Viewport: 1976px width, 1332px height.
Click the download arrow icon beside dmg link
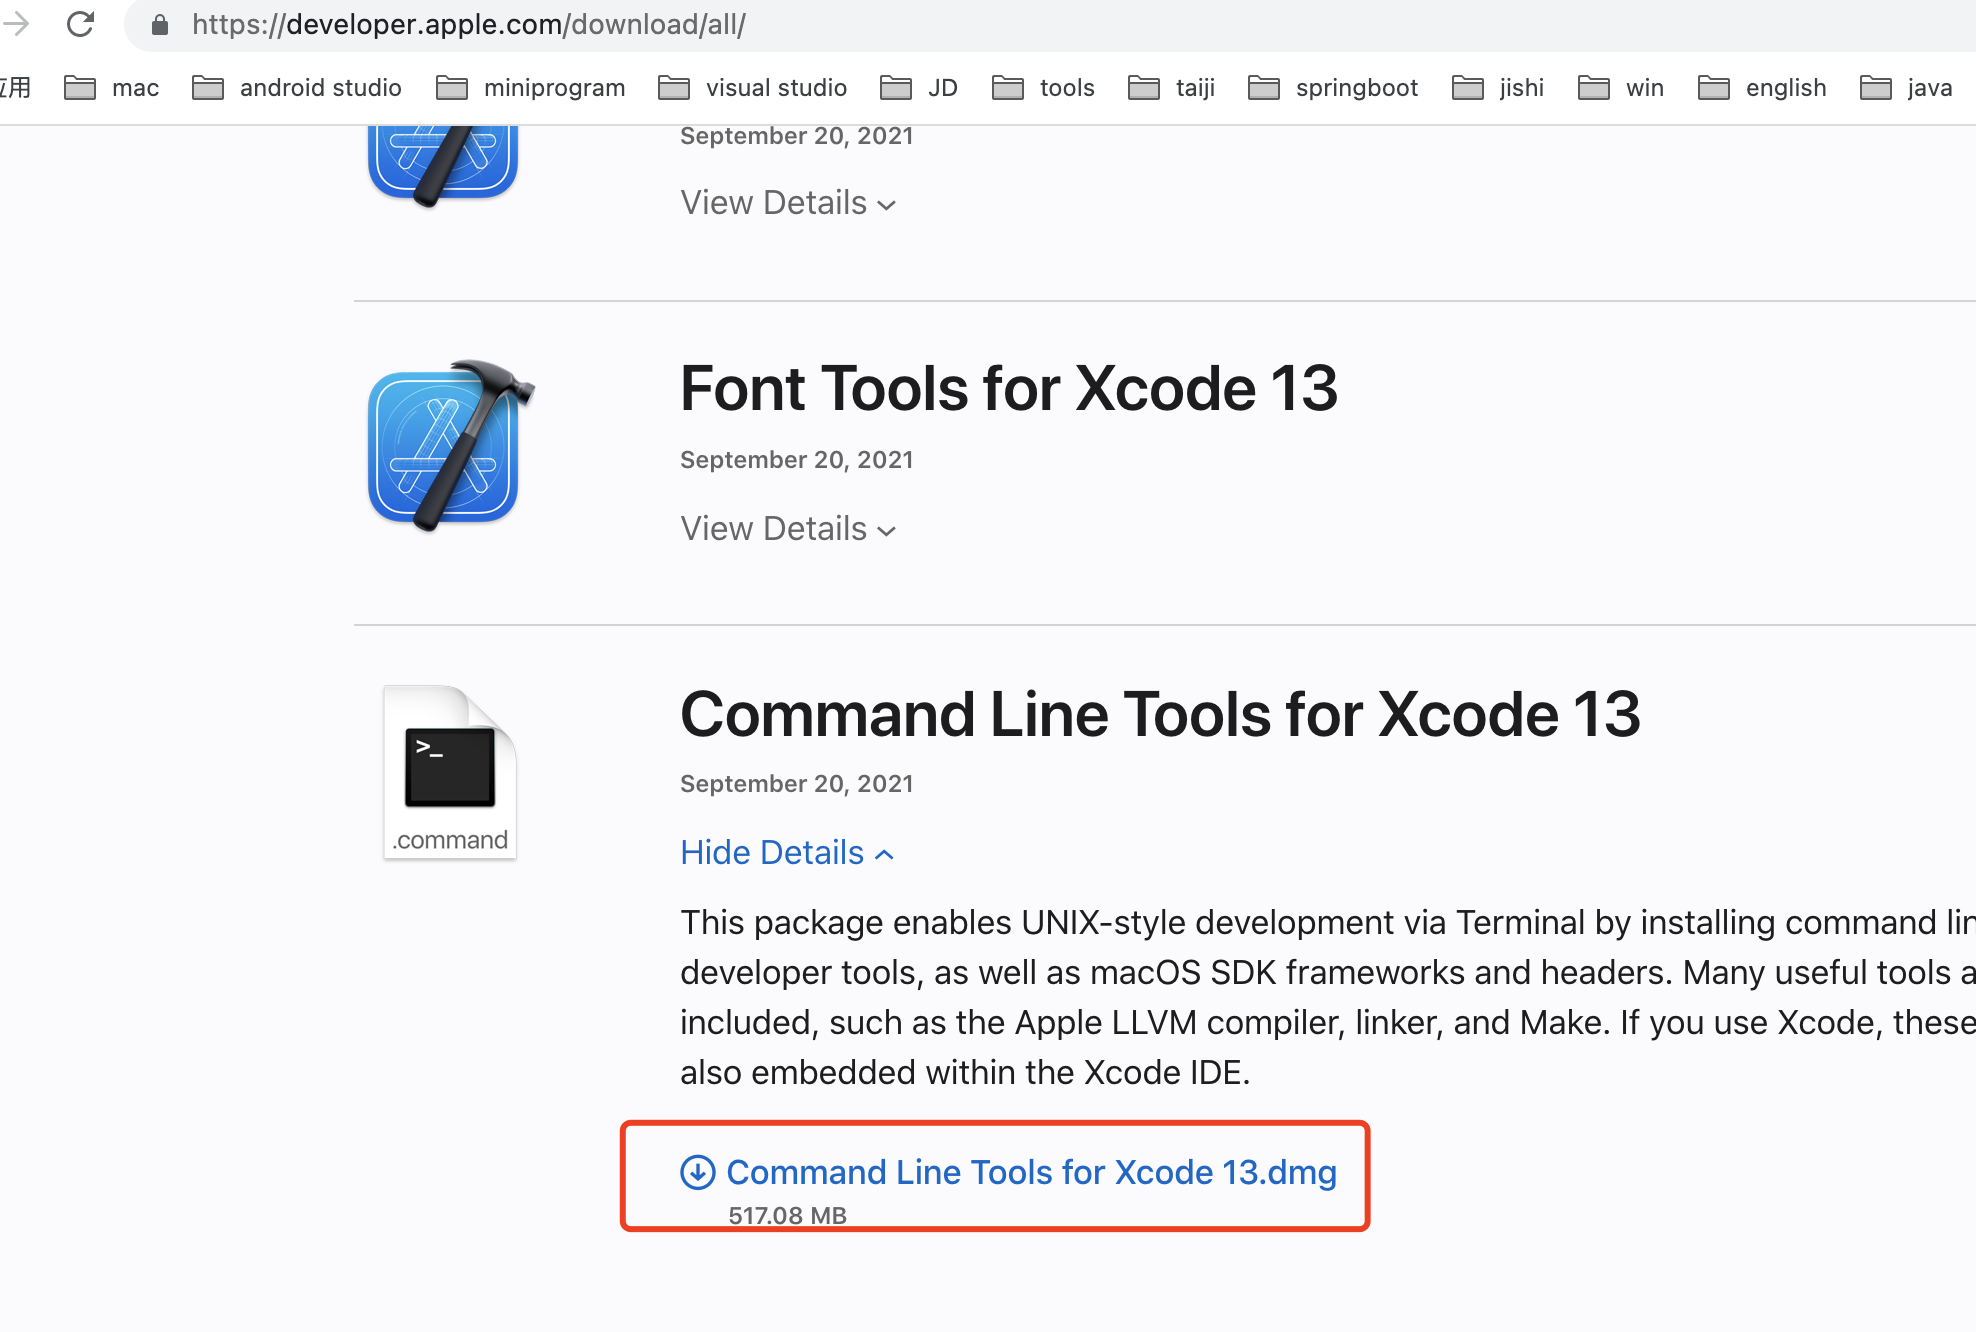tap(697, 1172)
